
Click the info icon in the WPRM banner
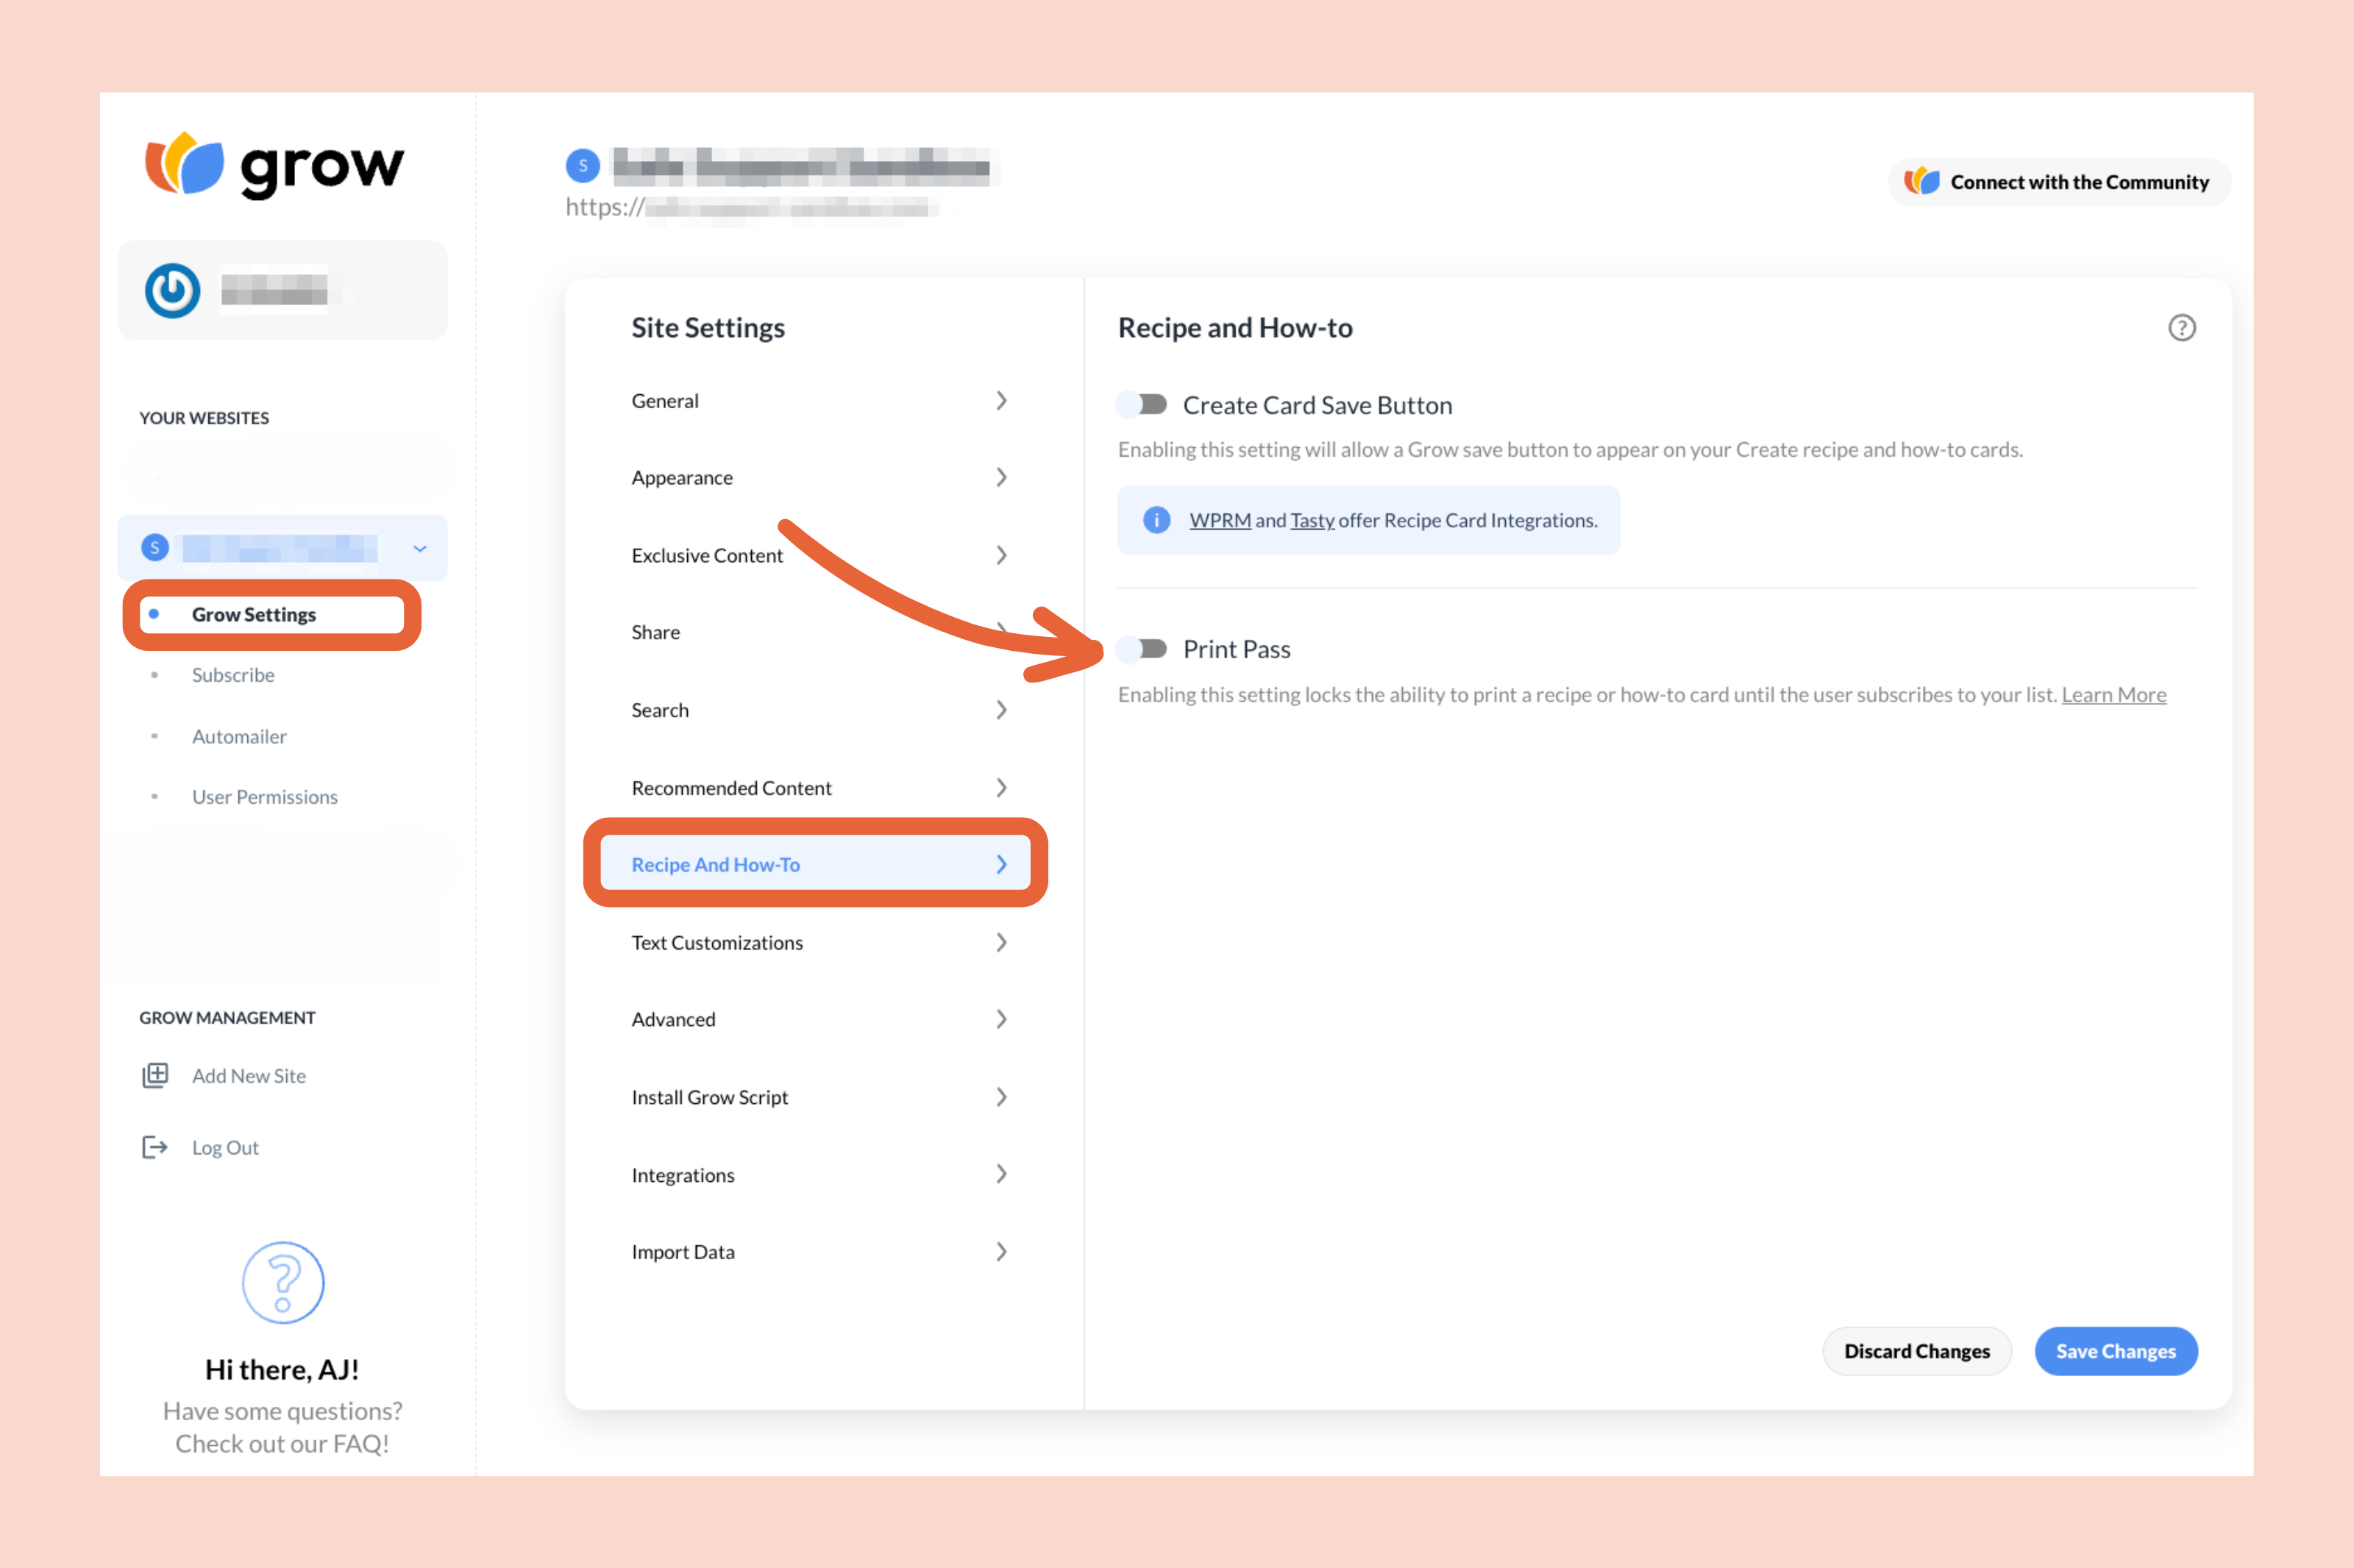point(1156,520)
